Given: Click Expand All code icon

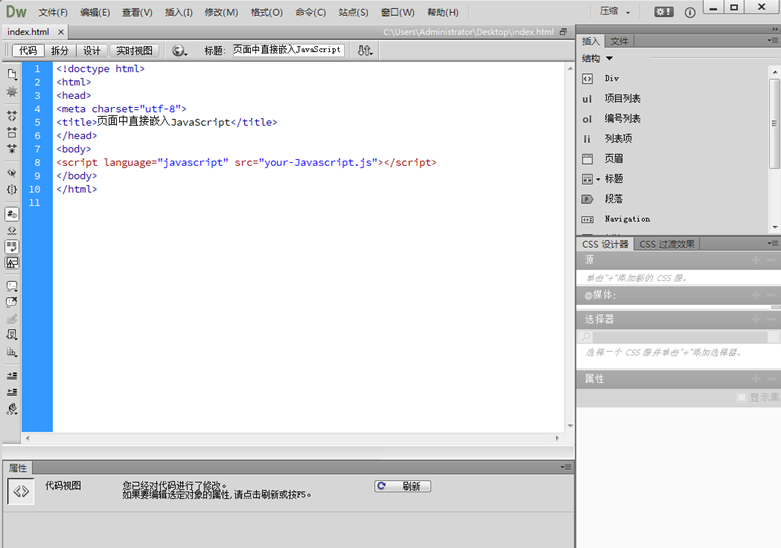Looking at the screenshot, I should pos(12,149).
